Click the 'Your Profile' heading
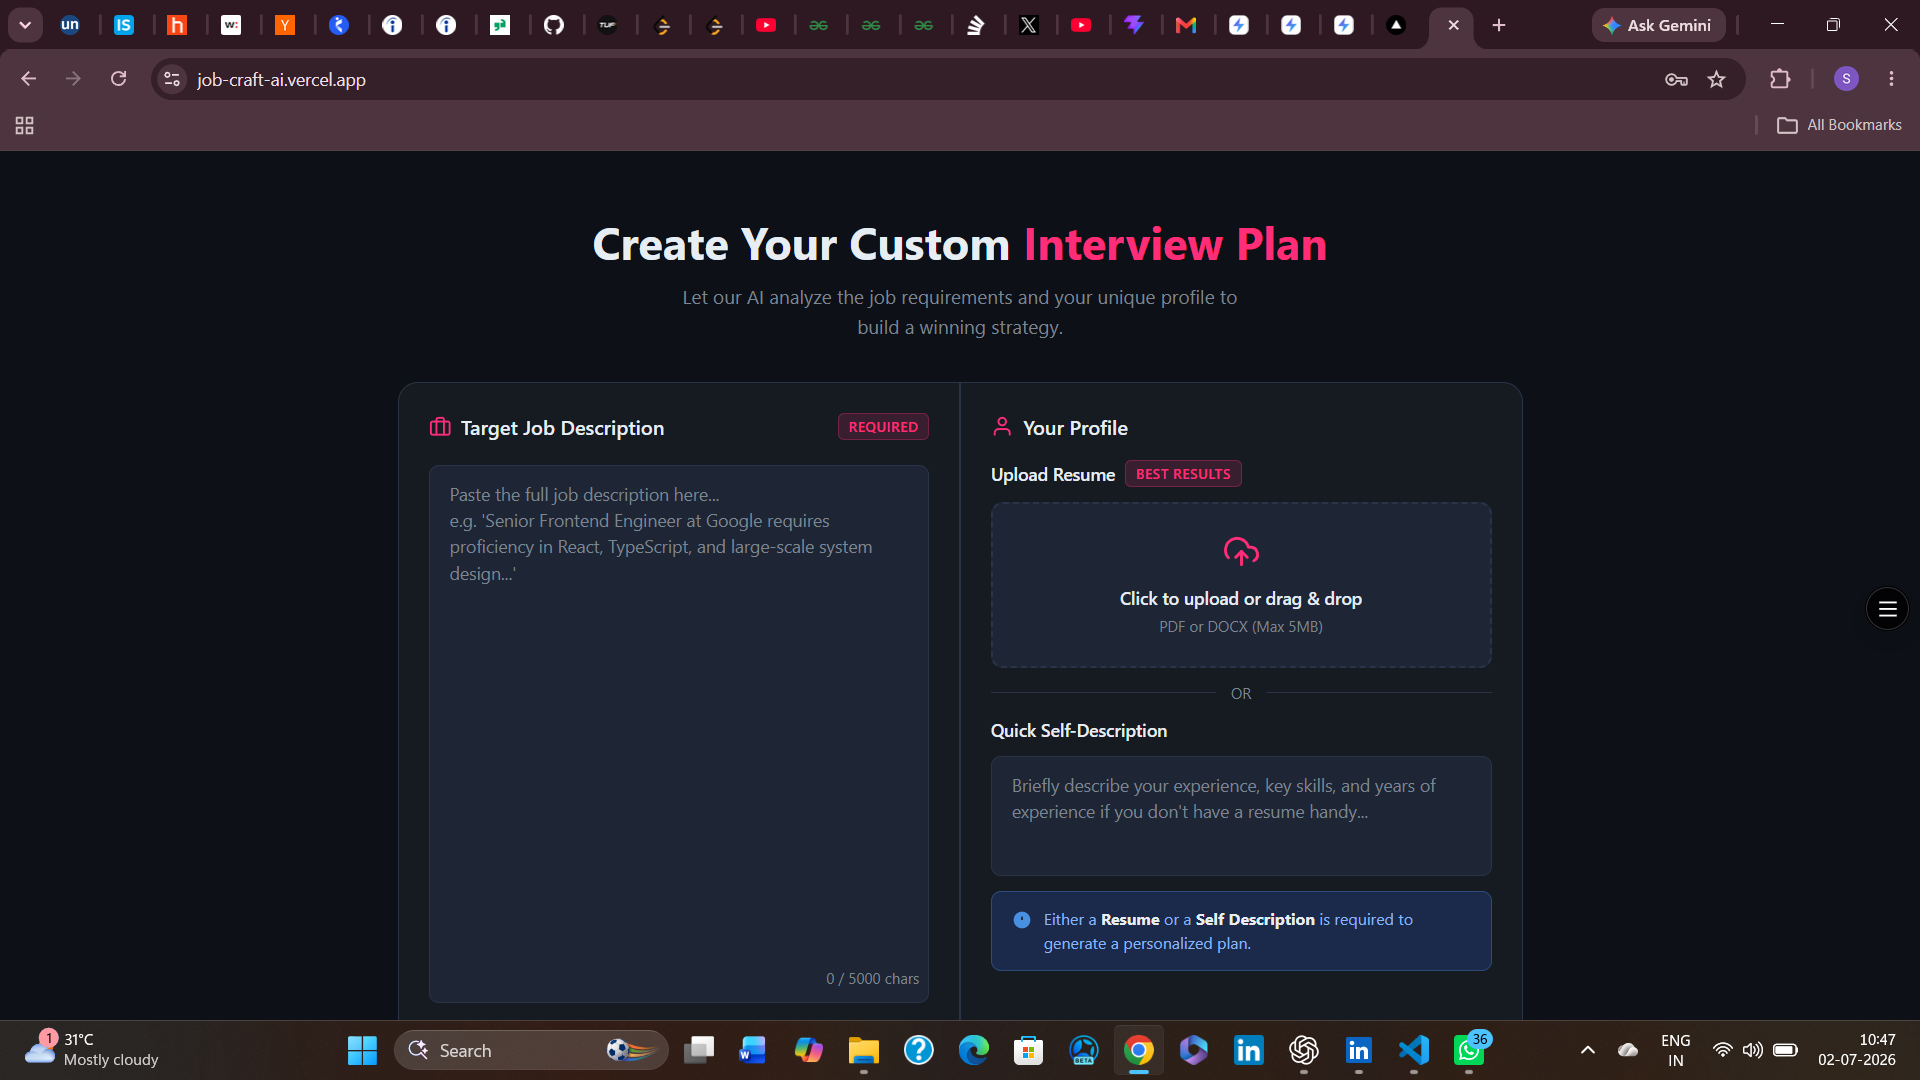Viewport: 1920px width, 1080px height. pos(1075,428)
